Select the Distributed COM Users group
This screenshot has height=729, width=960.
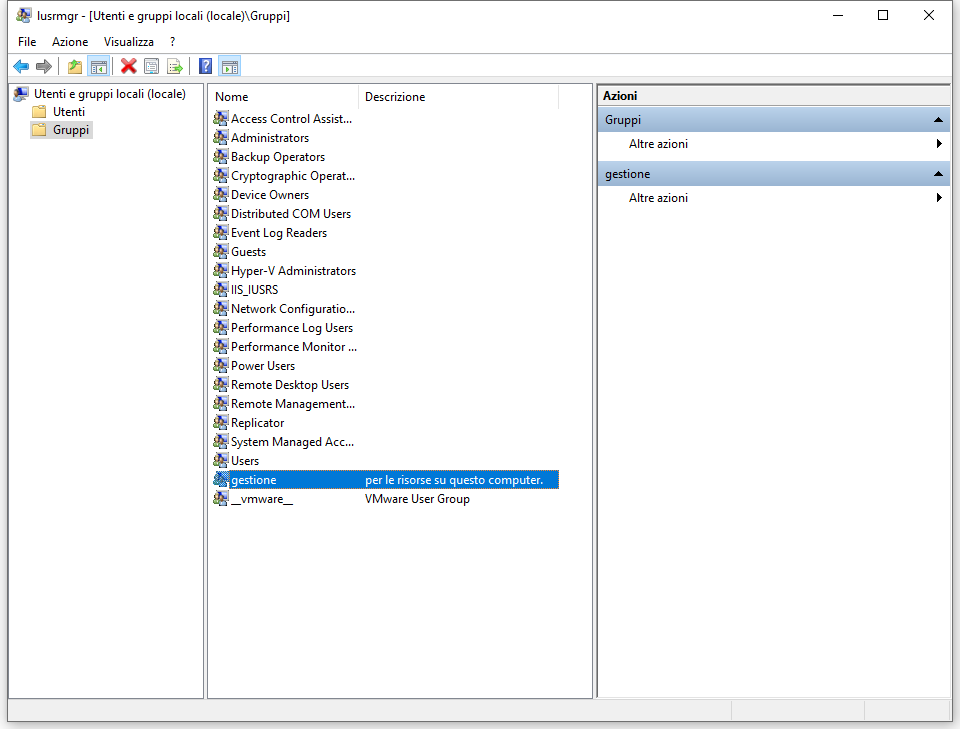(291, 214)
